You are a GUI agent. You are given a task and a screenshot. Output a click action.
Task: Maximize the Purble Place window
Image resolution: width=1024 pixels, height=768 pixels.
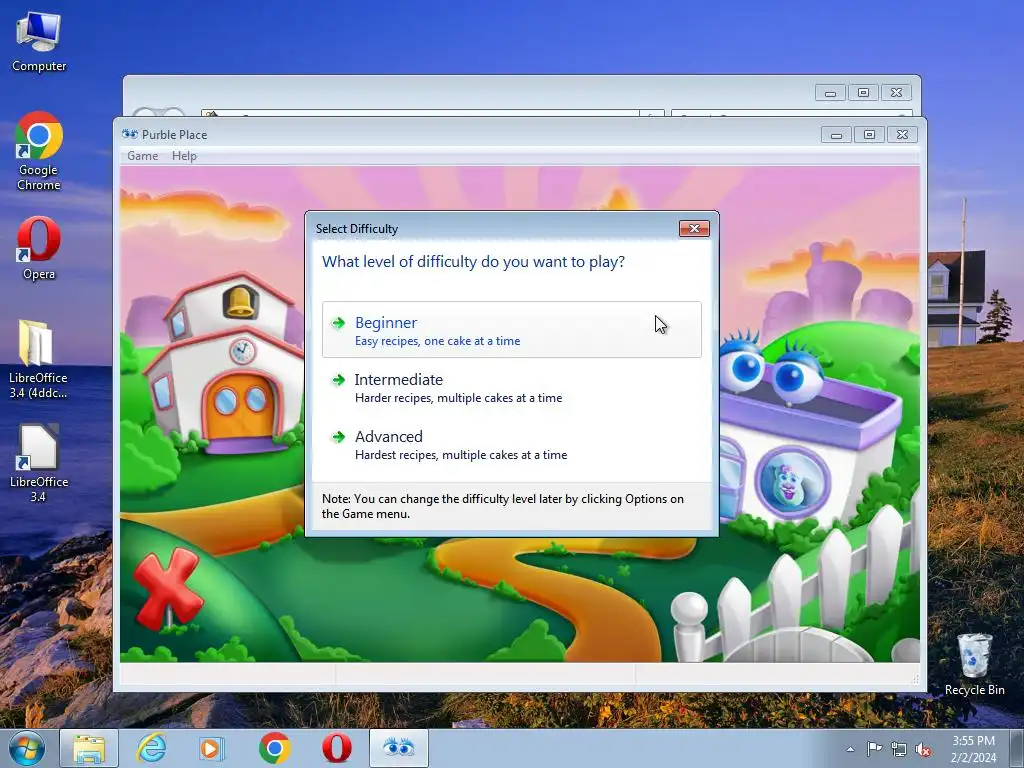pos(869,135)
